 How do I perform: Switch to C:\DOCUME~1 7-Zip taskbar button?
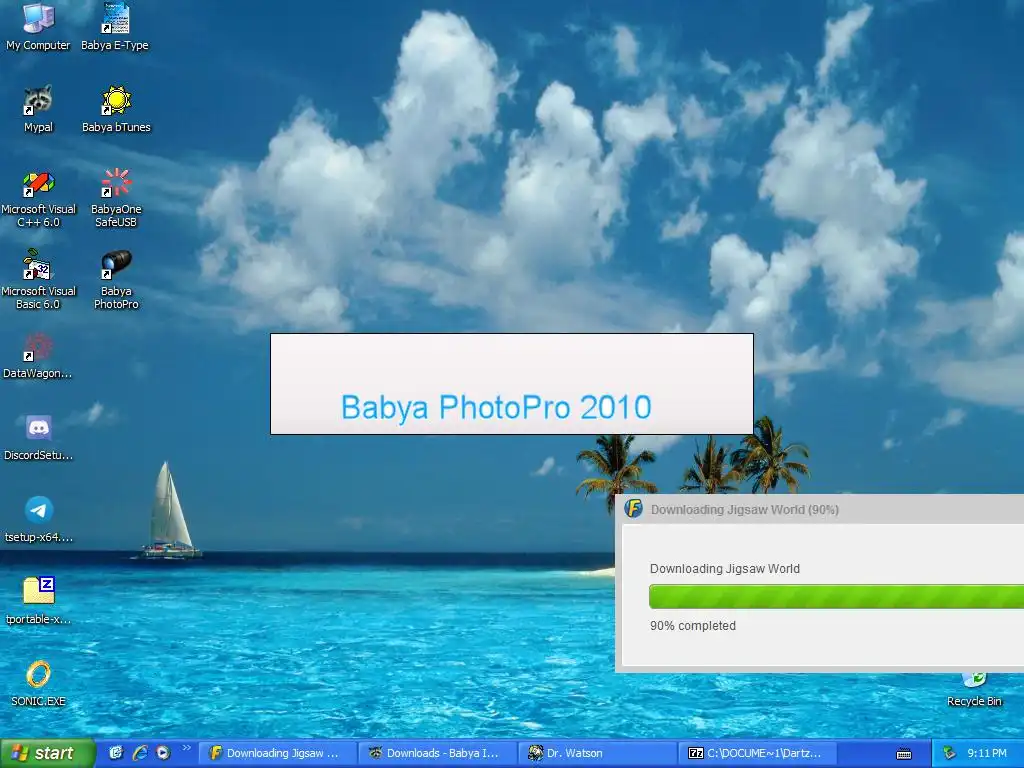pyautogui.click(x=758, y=753)
